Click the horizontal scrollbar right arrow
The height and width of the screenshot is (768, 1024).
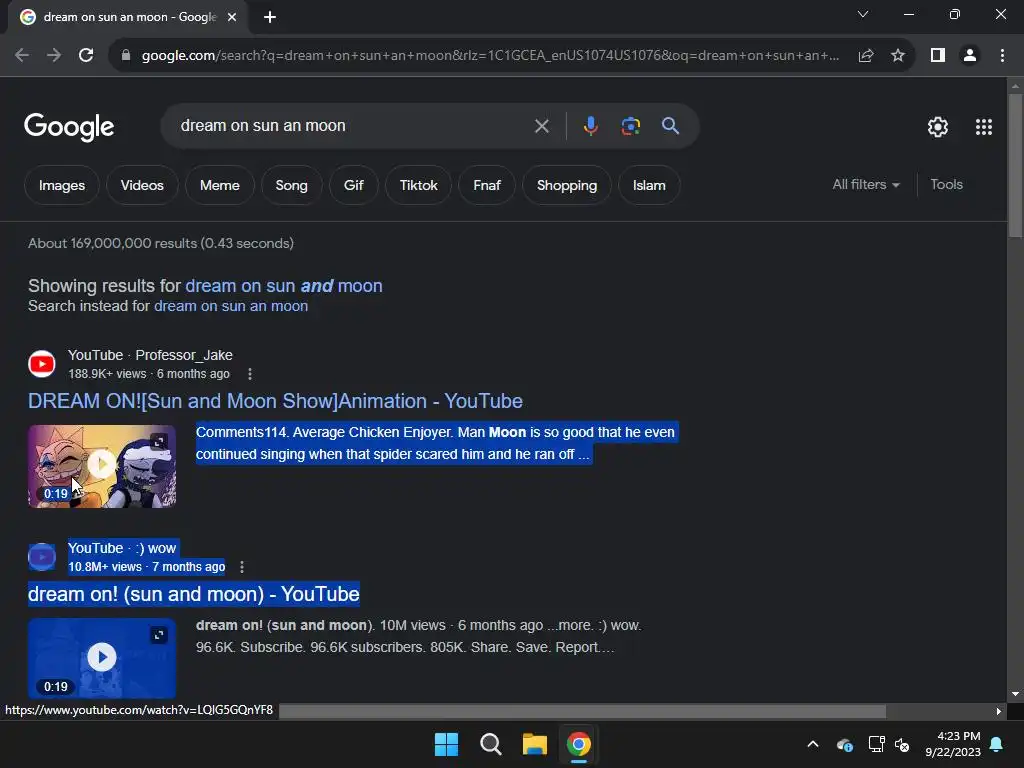tap(999, 711)
